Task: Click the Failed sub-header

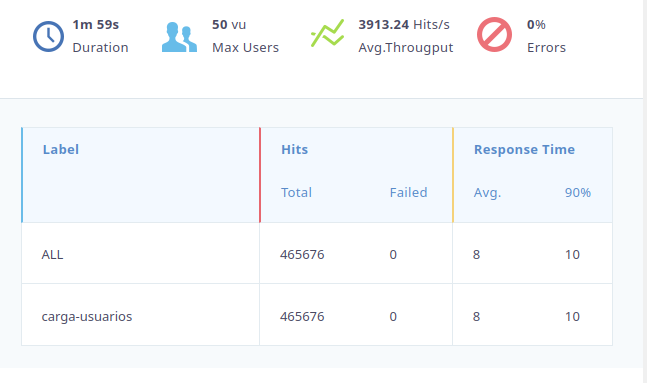Action: tap(409, 193)
